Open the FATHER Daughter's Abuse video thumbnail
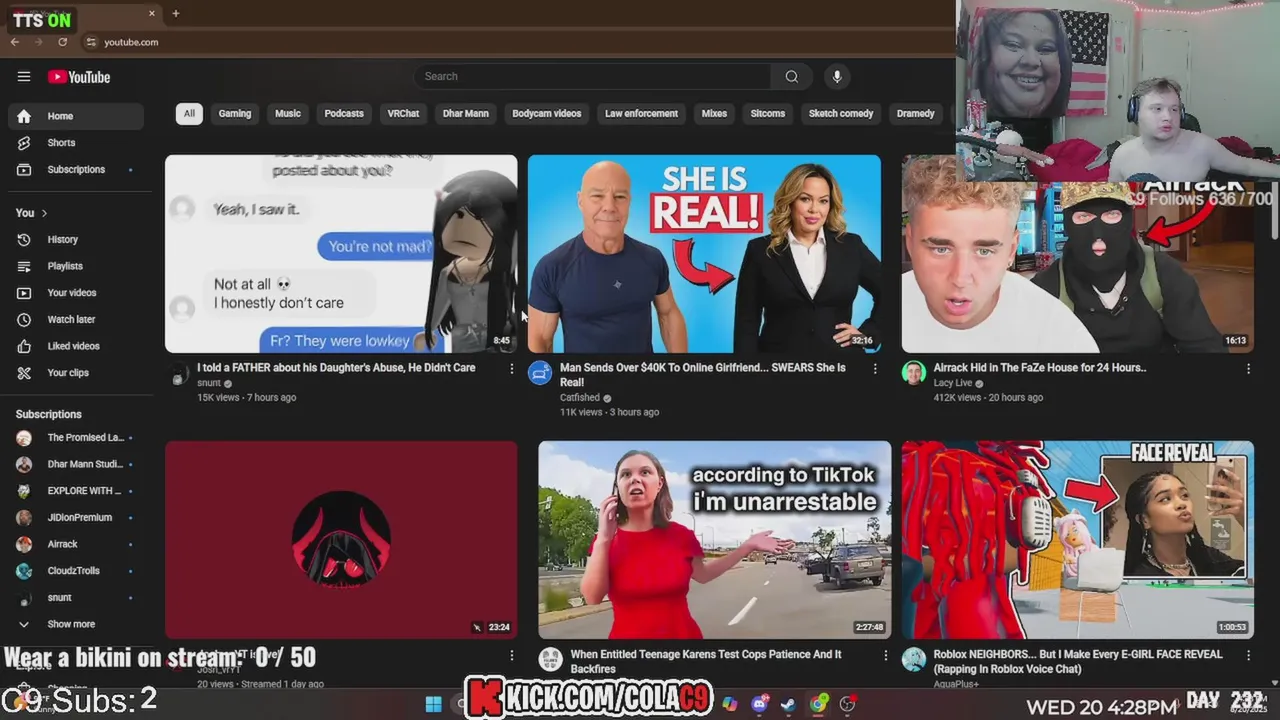Image resolution: width=1280 pixels, height=720 pixels. point(341,253)
